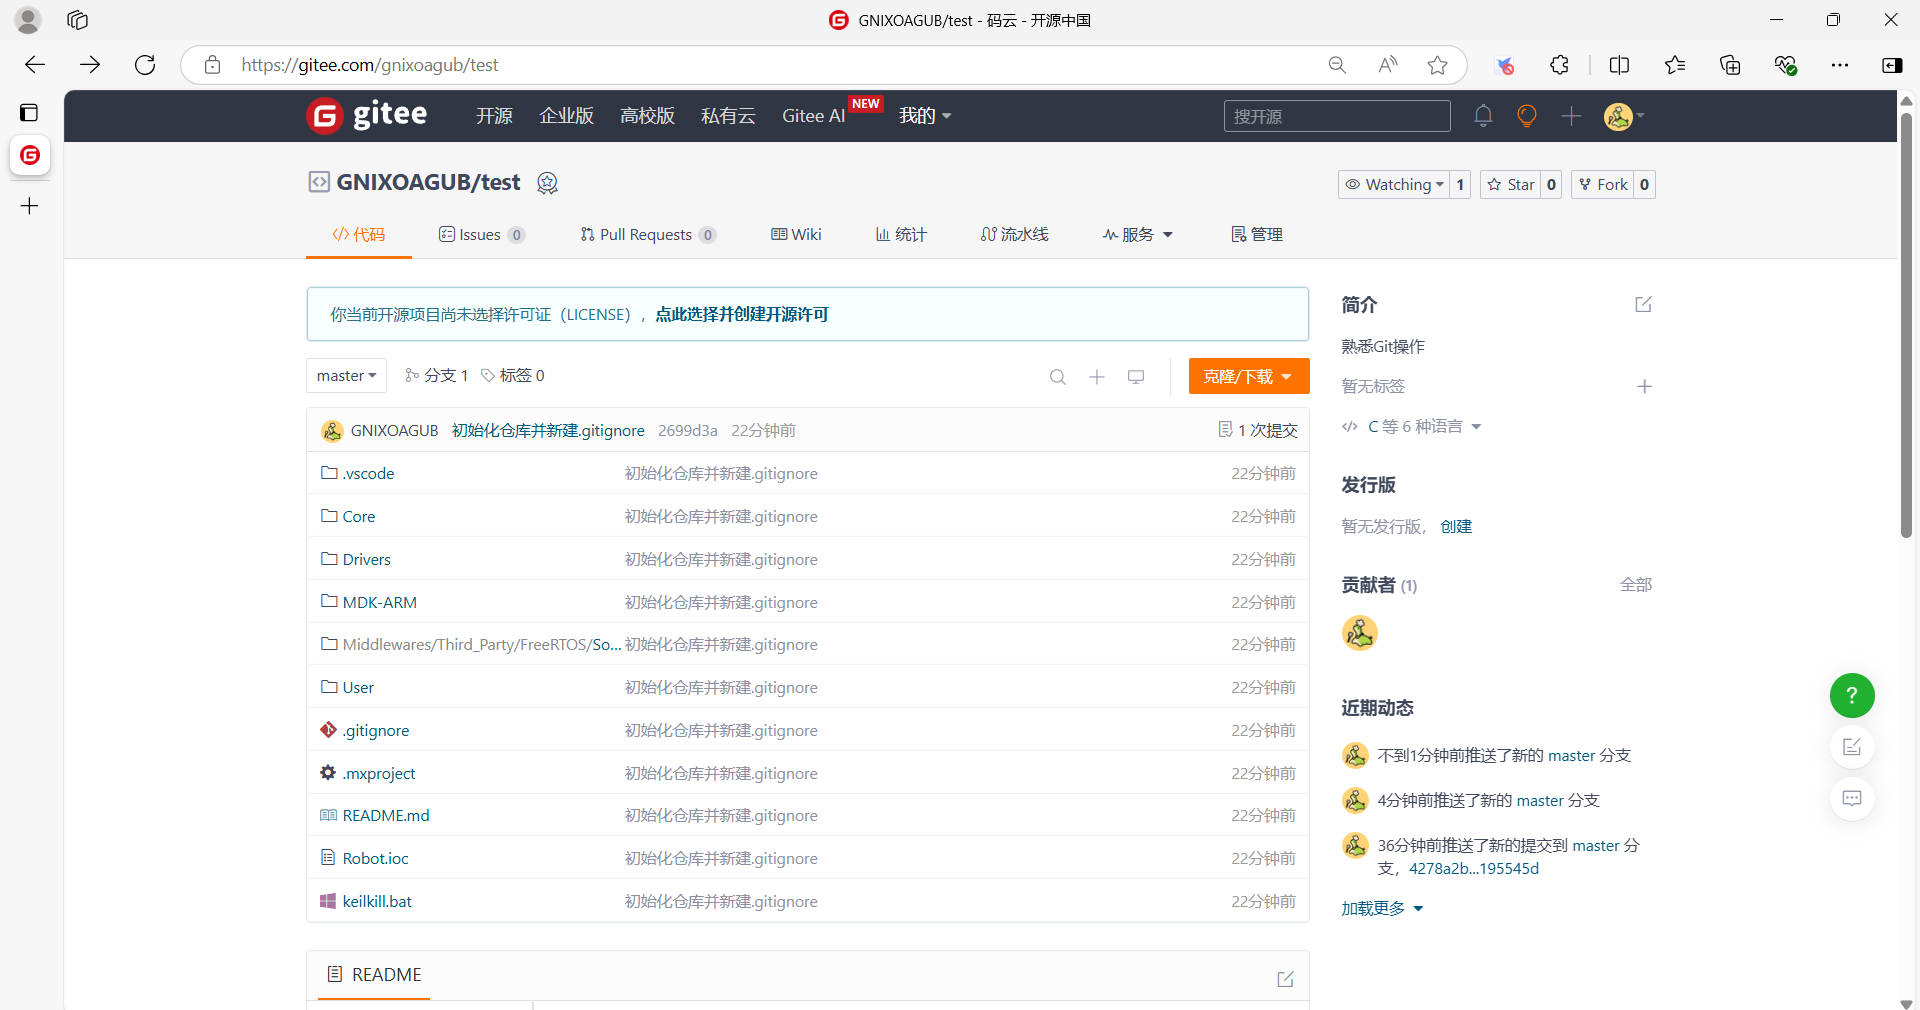Screen dimensions: 1920x1010
Task: Click the plus icon in Gitee header
Action: (x=1571, y=116)
